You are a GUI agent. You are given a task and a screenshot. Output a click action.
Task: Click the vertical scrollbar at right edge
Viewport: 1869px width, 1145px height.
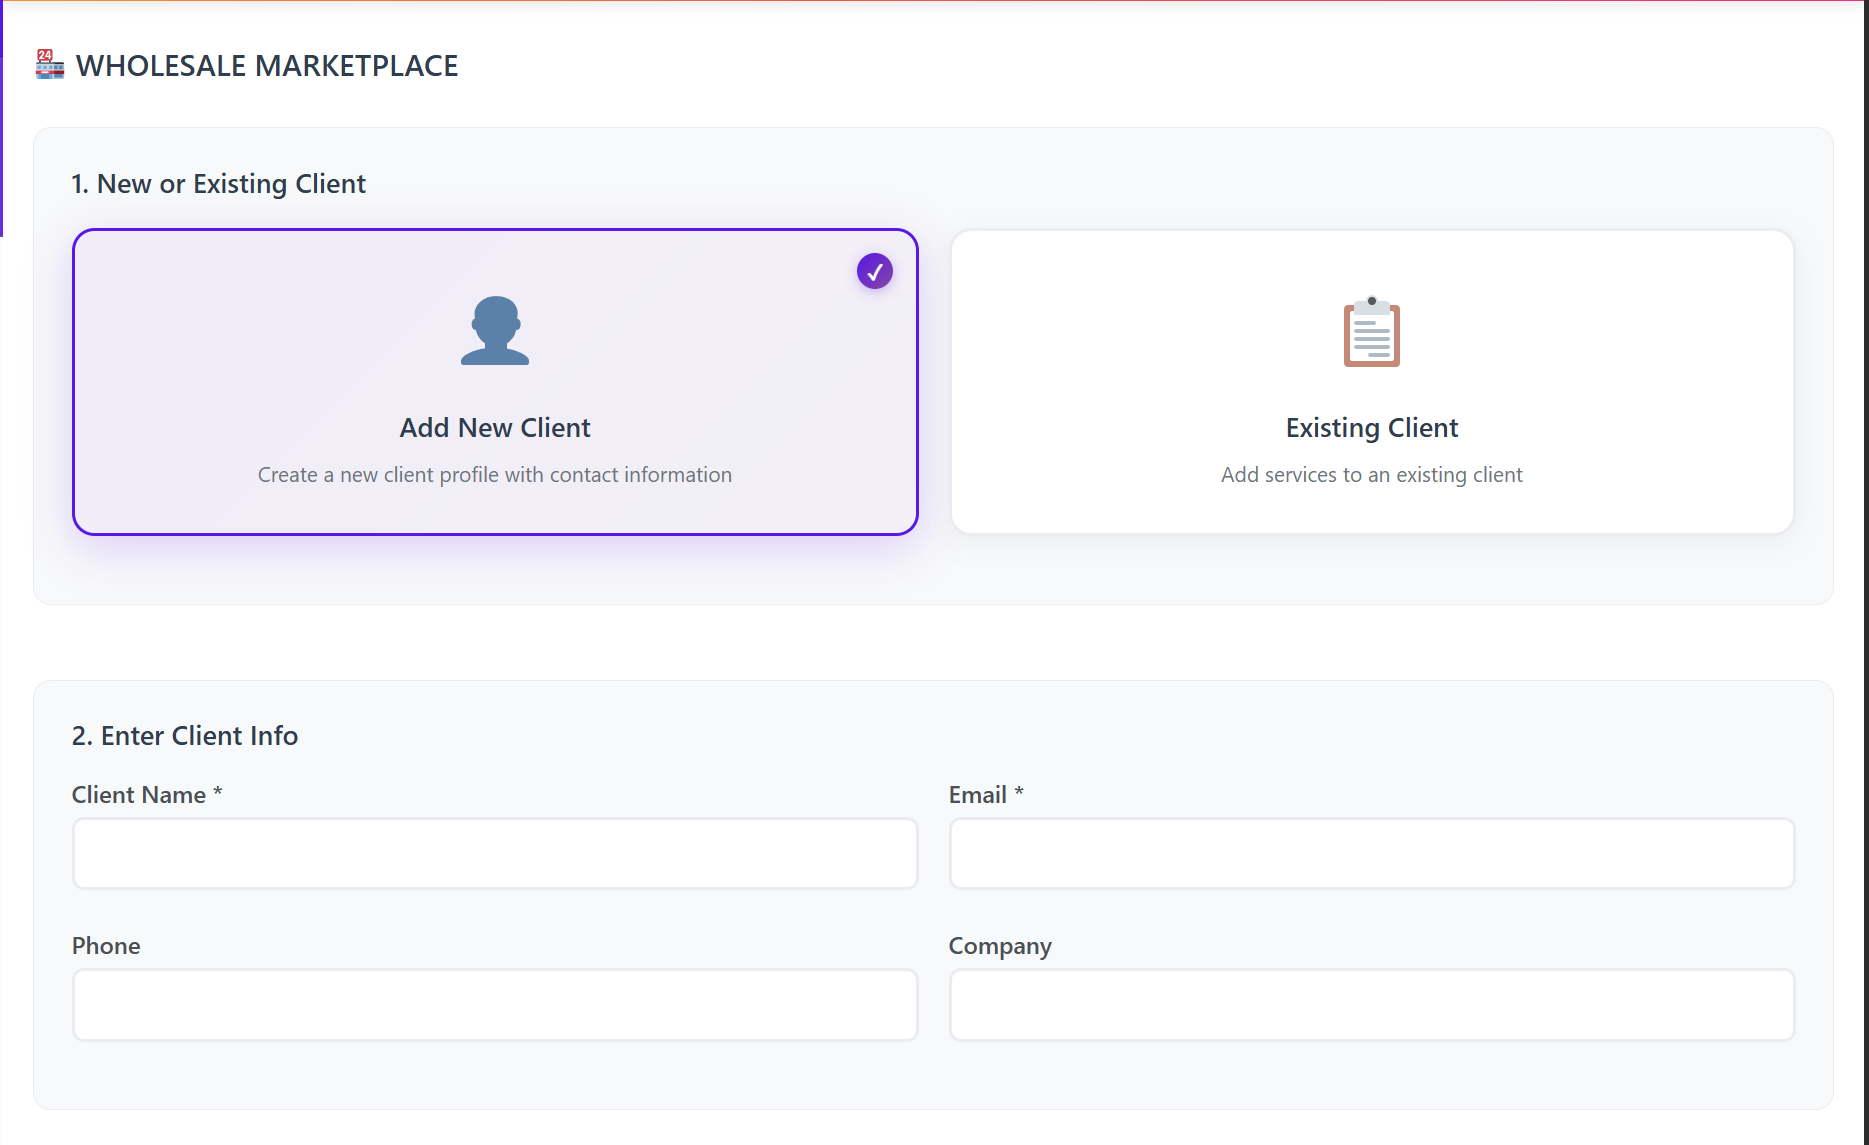point(1865,572)
